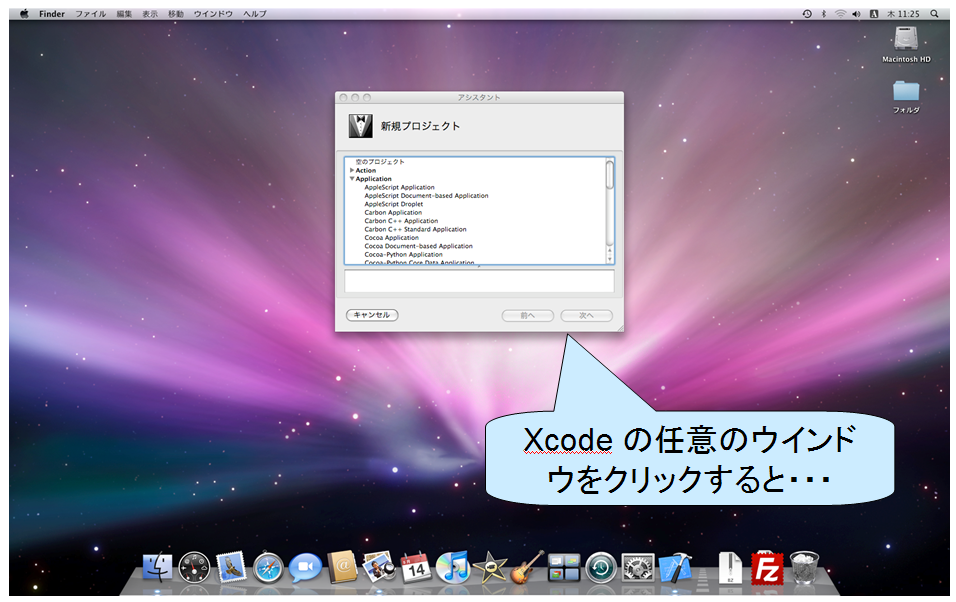Click the menu bar clock 木 11:25

pos(903,13)
